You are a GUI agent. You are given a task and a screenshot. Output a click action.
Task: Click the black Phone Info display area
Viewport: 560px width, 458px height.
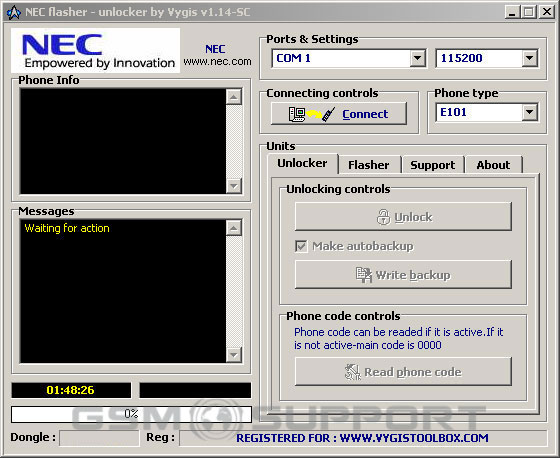point(123,141)
